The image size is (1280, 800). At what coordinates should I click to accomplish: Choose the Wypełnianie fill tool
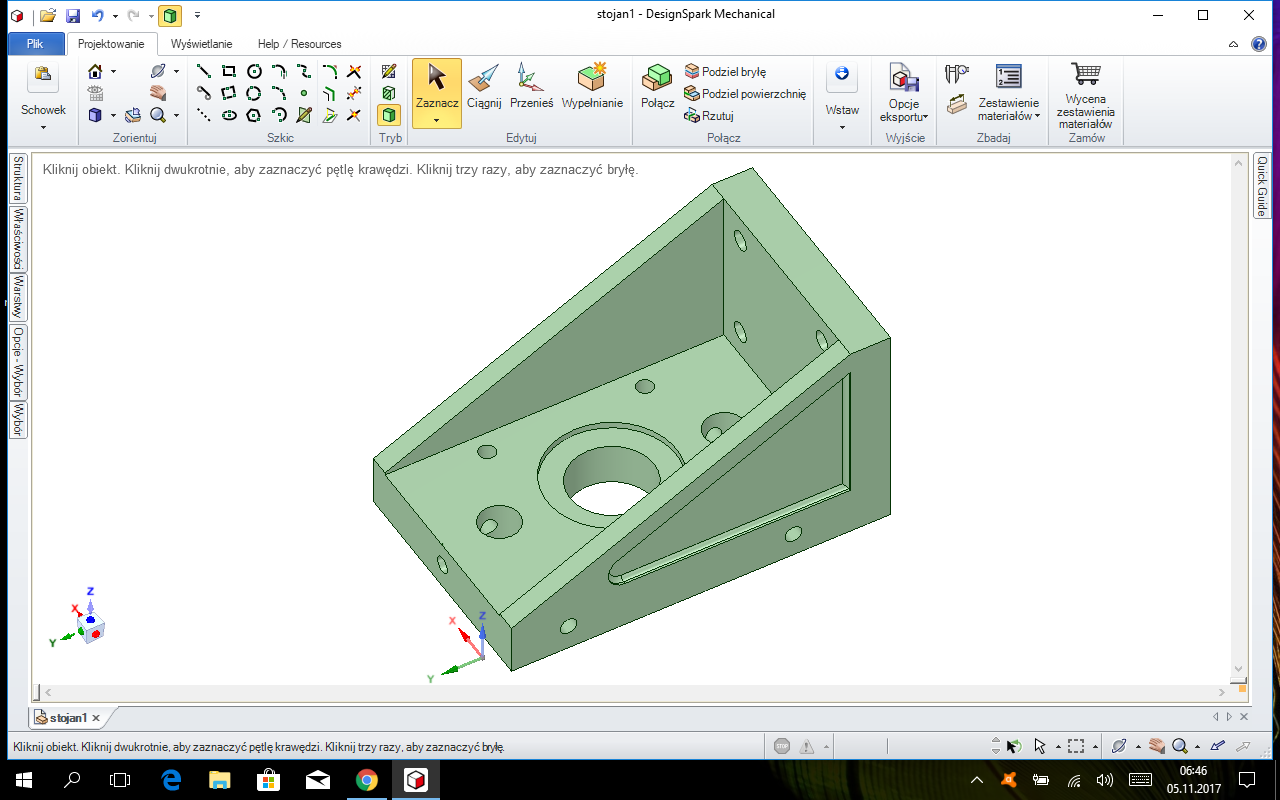[592, 86]
